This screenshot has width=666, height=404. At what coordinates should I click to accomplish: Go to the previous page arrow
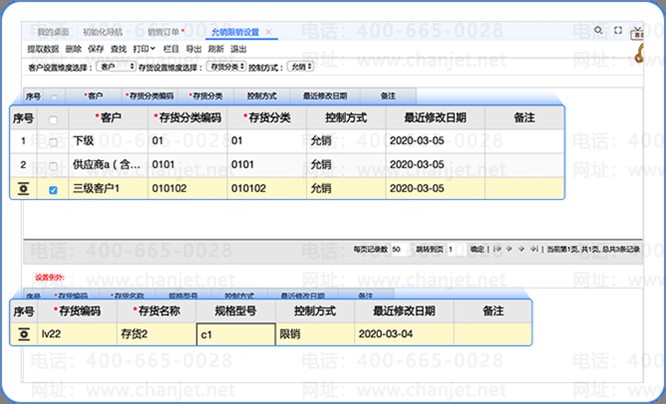[x=509, y=249]
